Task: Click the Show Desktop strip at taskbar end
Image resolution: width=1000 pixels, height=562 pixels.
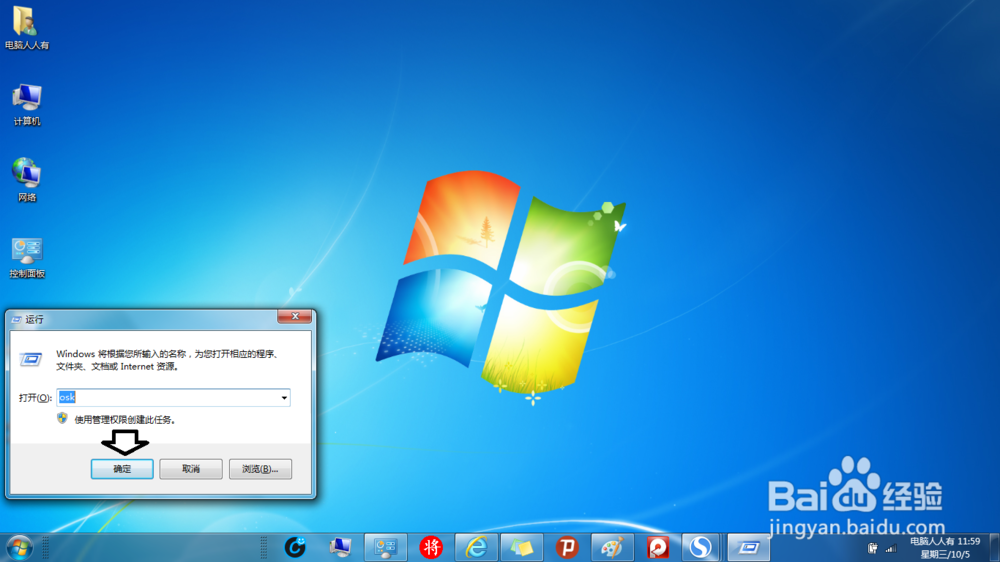Action: click(994, 548)
